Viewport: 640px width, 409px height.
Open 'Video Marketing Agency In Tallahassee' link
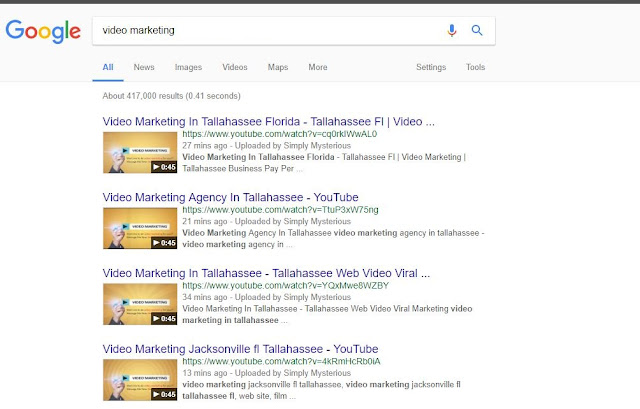coord(231,198)
